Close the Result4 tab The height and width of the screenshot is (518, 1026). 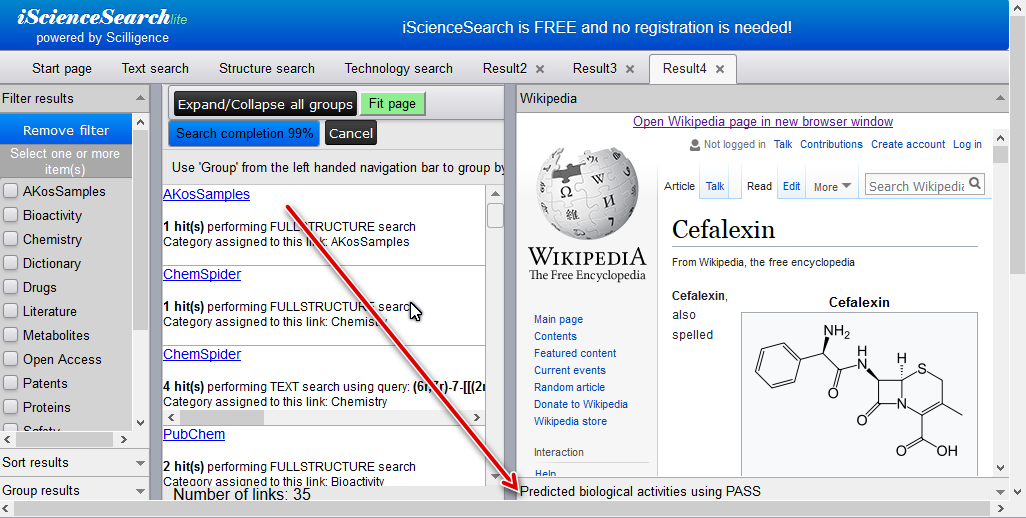pyautogui.click(x=720, y=69)
